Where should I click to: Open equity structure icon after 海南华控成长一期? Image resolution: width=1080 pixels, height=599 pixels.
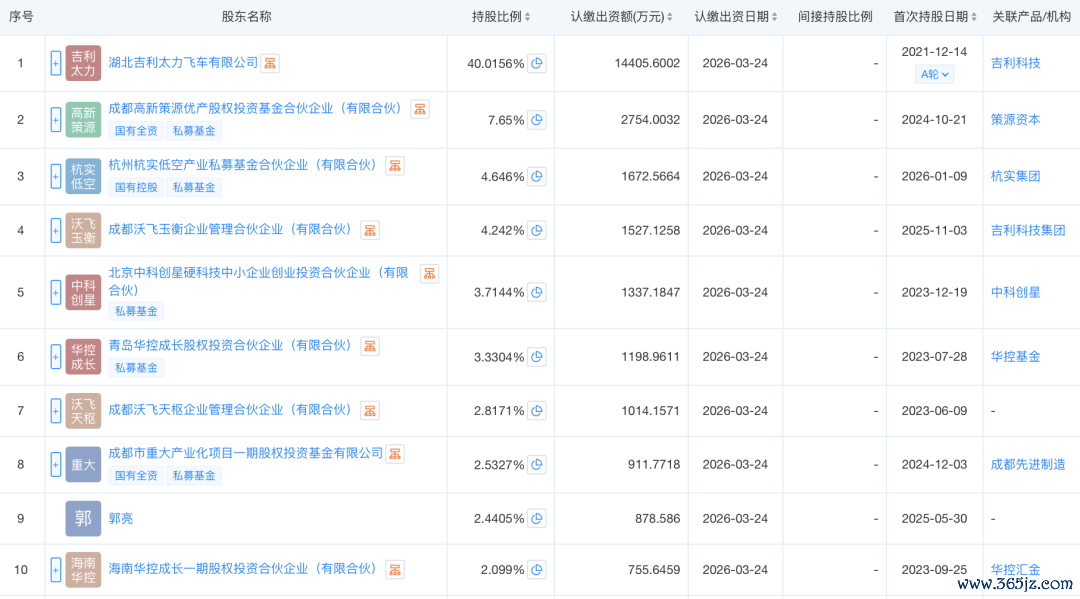(395, 569)
